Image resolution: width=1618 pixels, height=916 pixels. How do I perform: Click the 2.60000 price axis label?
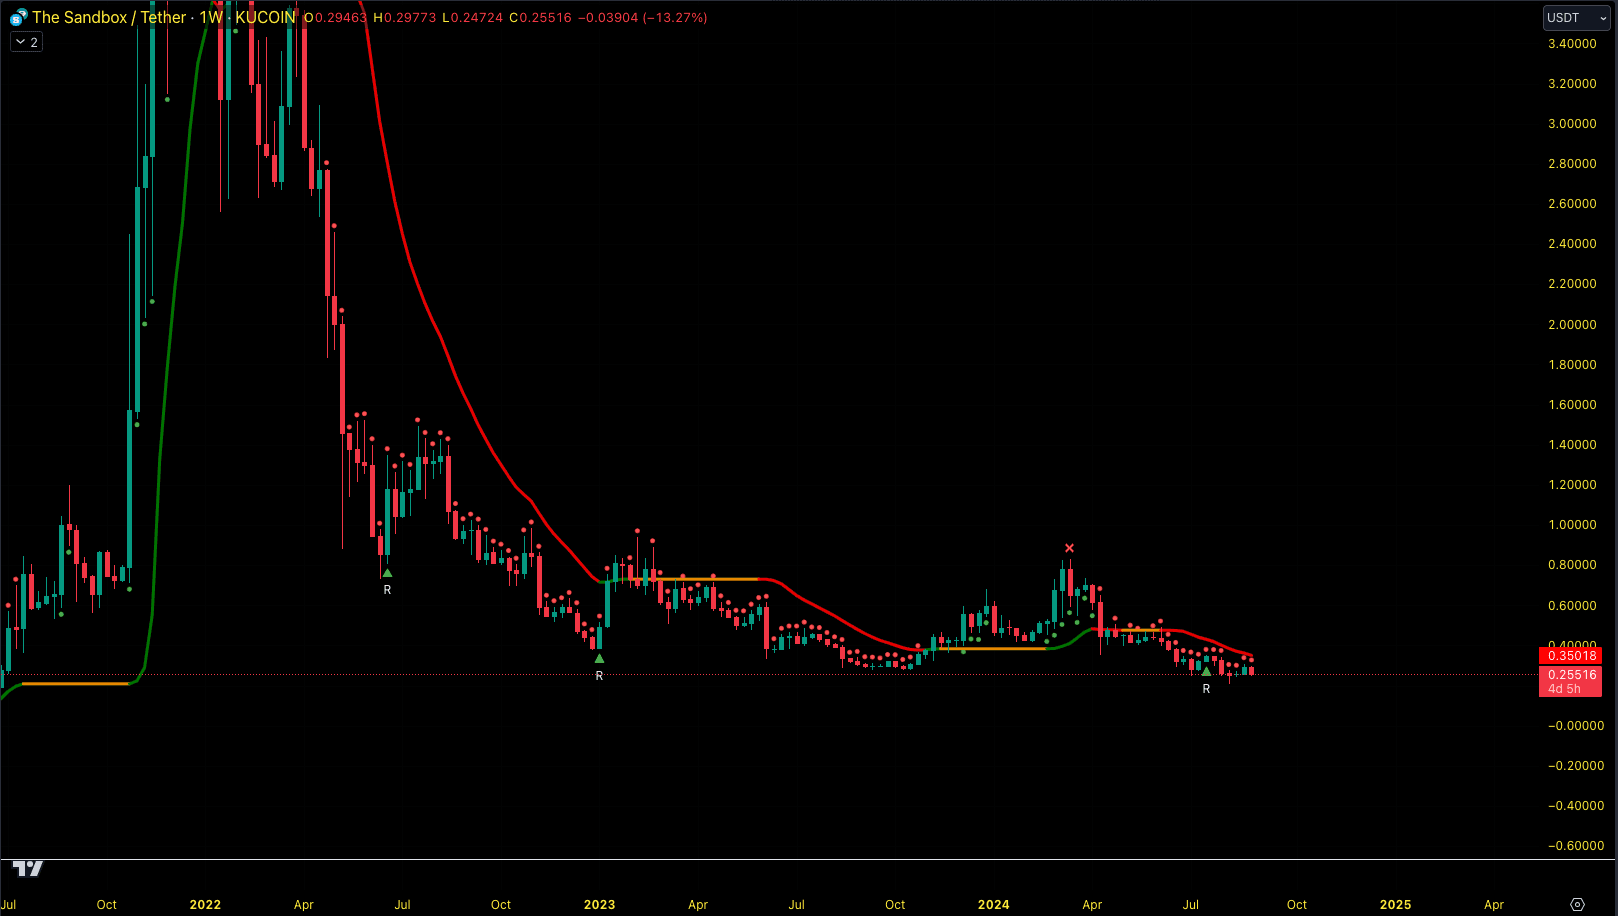pos(1572,204)
